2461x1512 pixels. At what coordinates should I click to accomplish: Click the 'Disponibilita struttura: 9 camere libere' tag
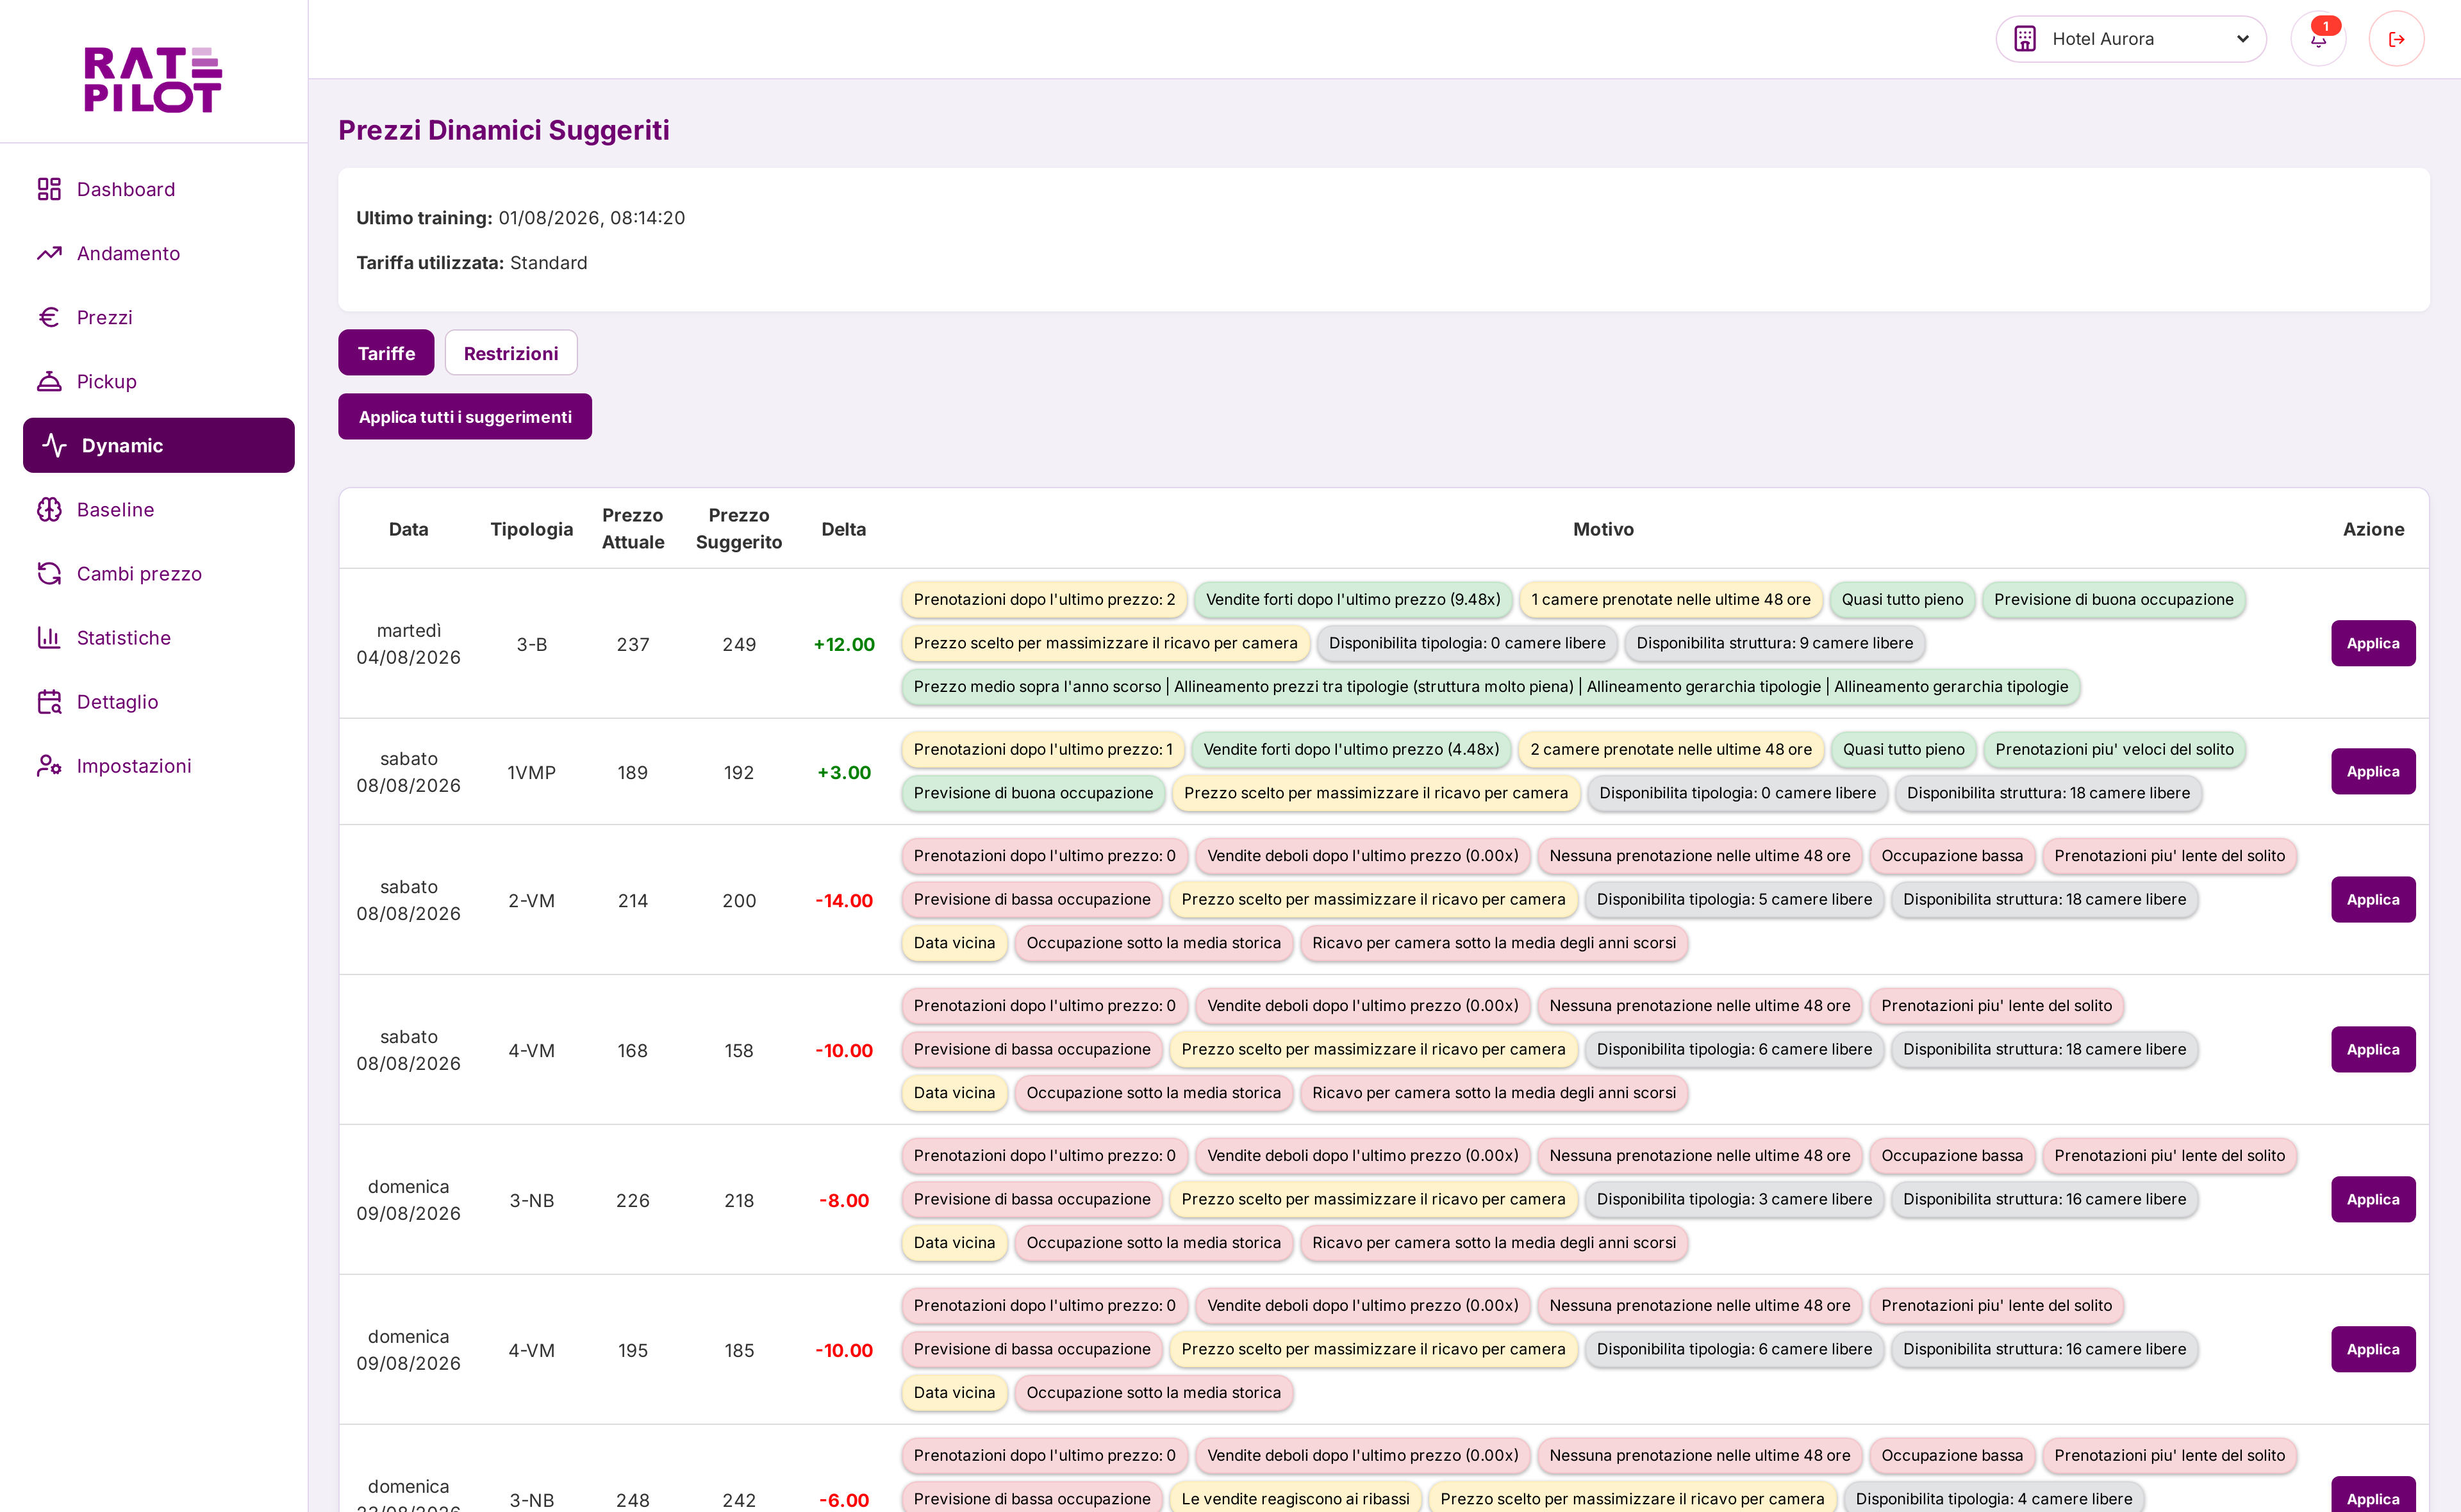pos(1774,643)
